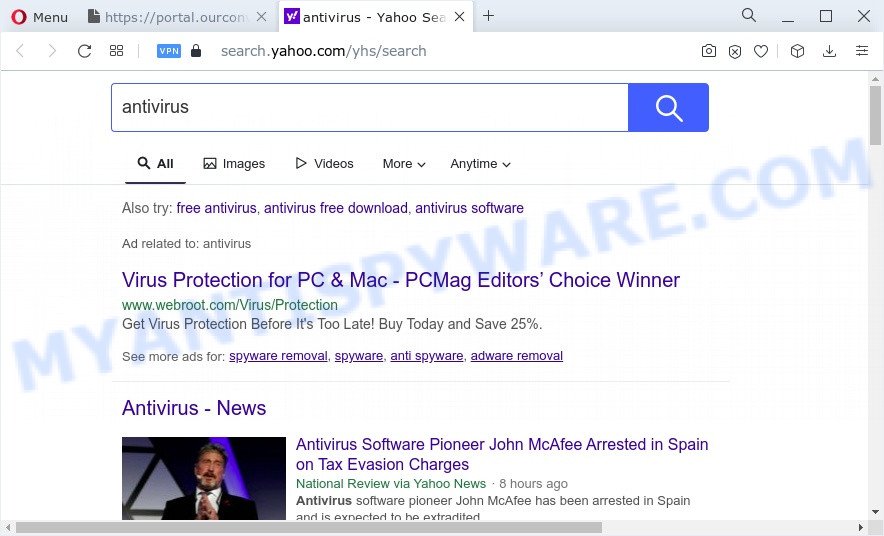The image size is (884, 536).
Task: Go forward with the forward arrow
Action: coord(52,51)
